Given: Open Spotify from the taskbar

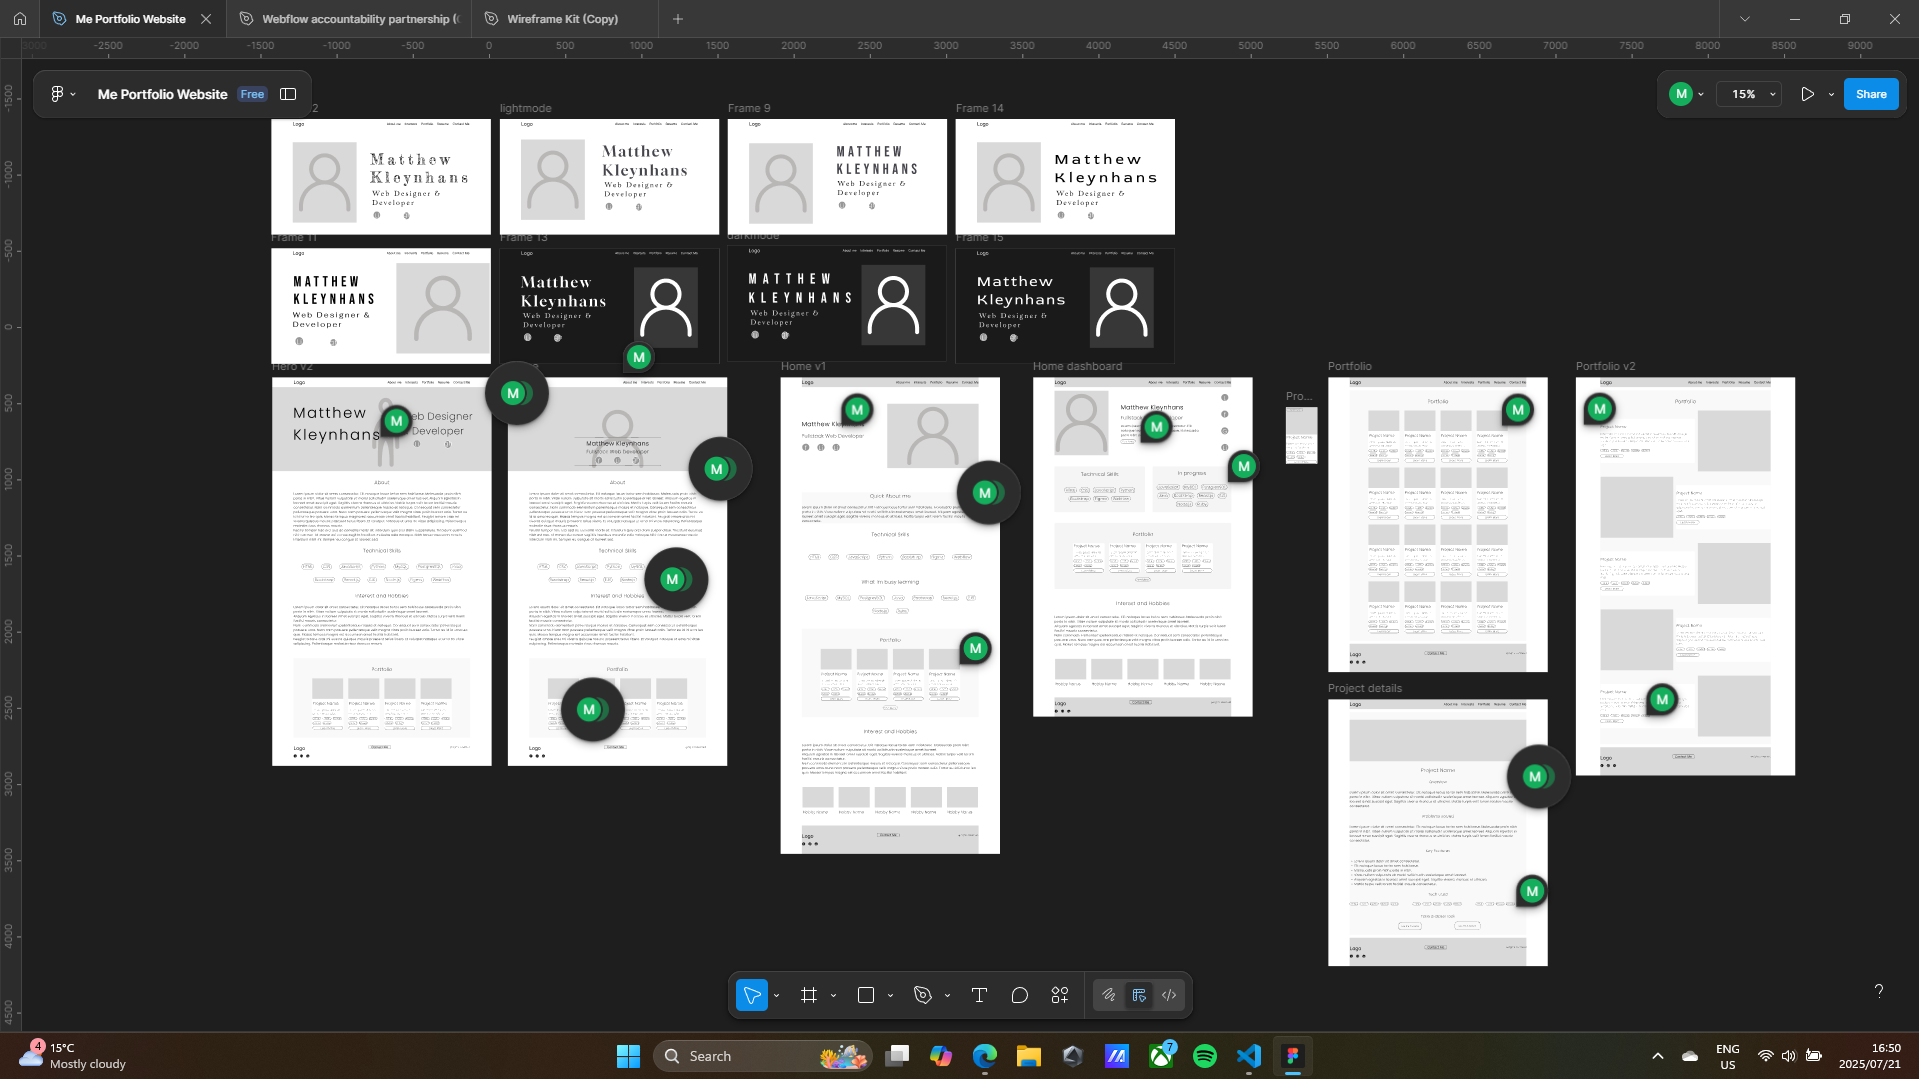Looking at the screenshot, I should 1205,1056.
